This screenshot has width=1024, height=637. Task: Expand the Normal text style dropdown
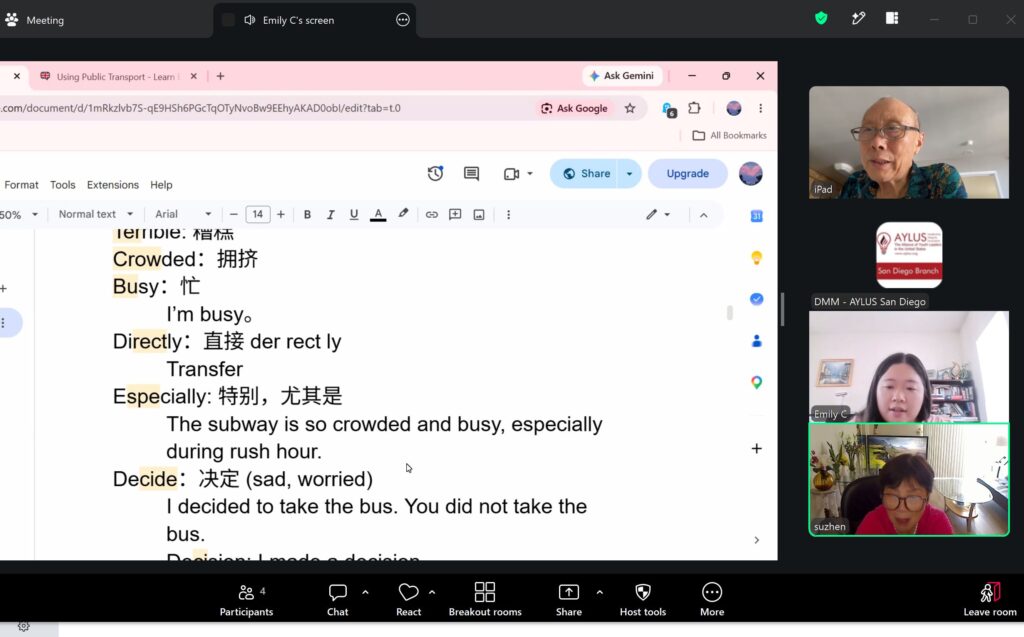pyautogui.click(x=96, y=214)
